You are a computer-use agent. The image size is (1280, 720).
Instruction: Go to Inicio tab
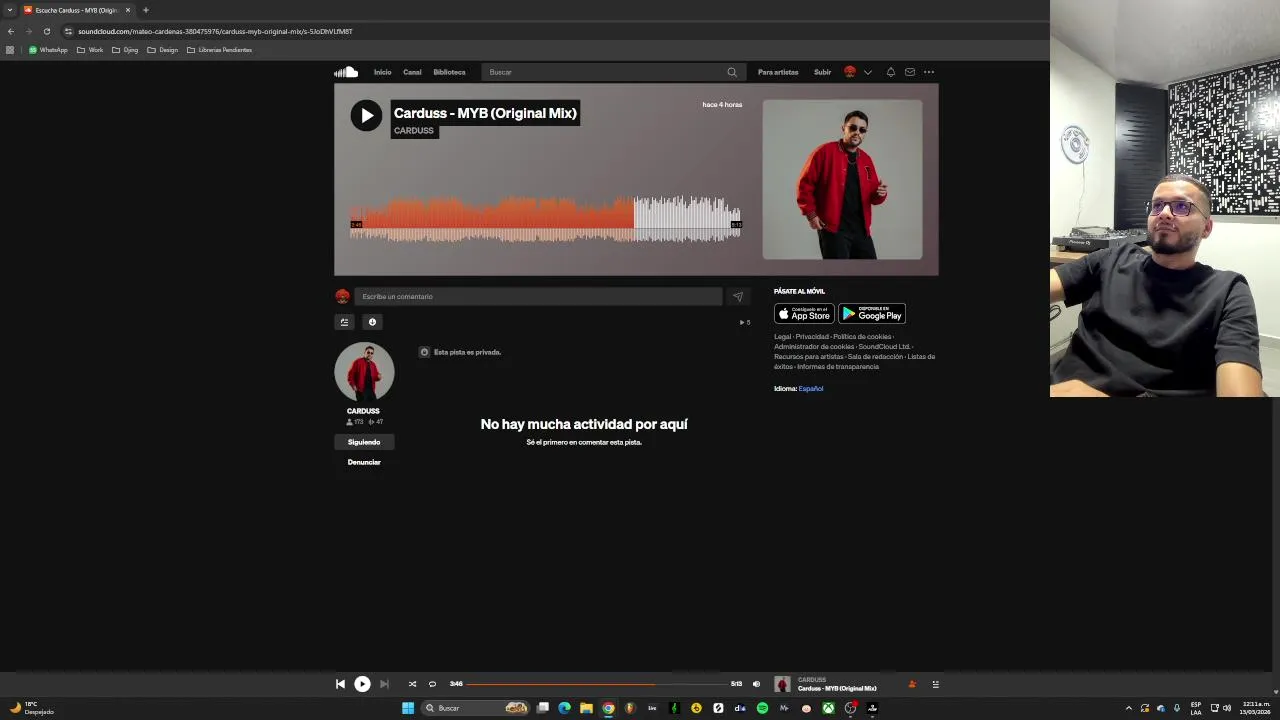click(383, 72)
